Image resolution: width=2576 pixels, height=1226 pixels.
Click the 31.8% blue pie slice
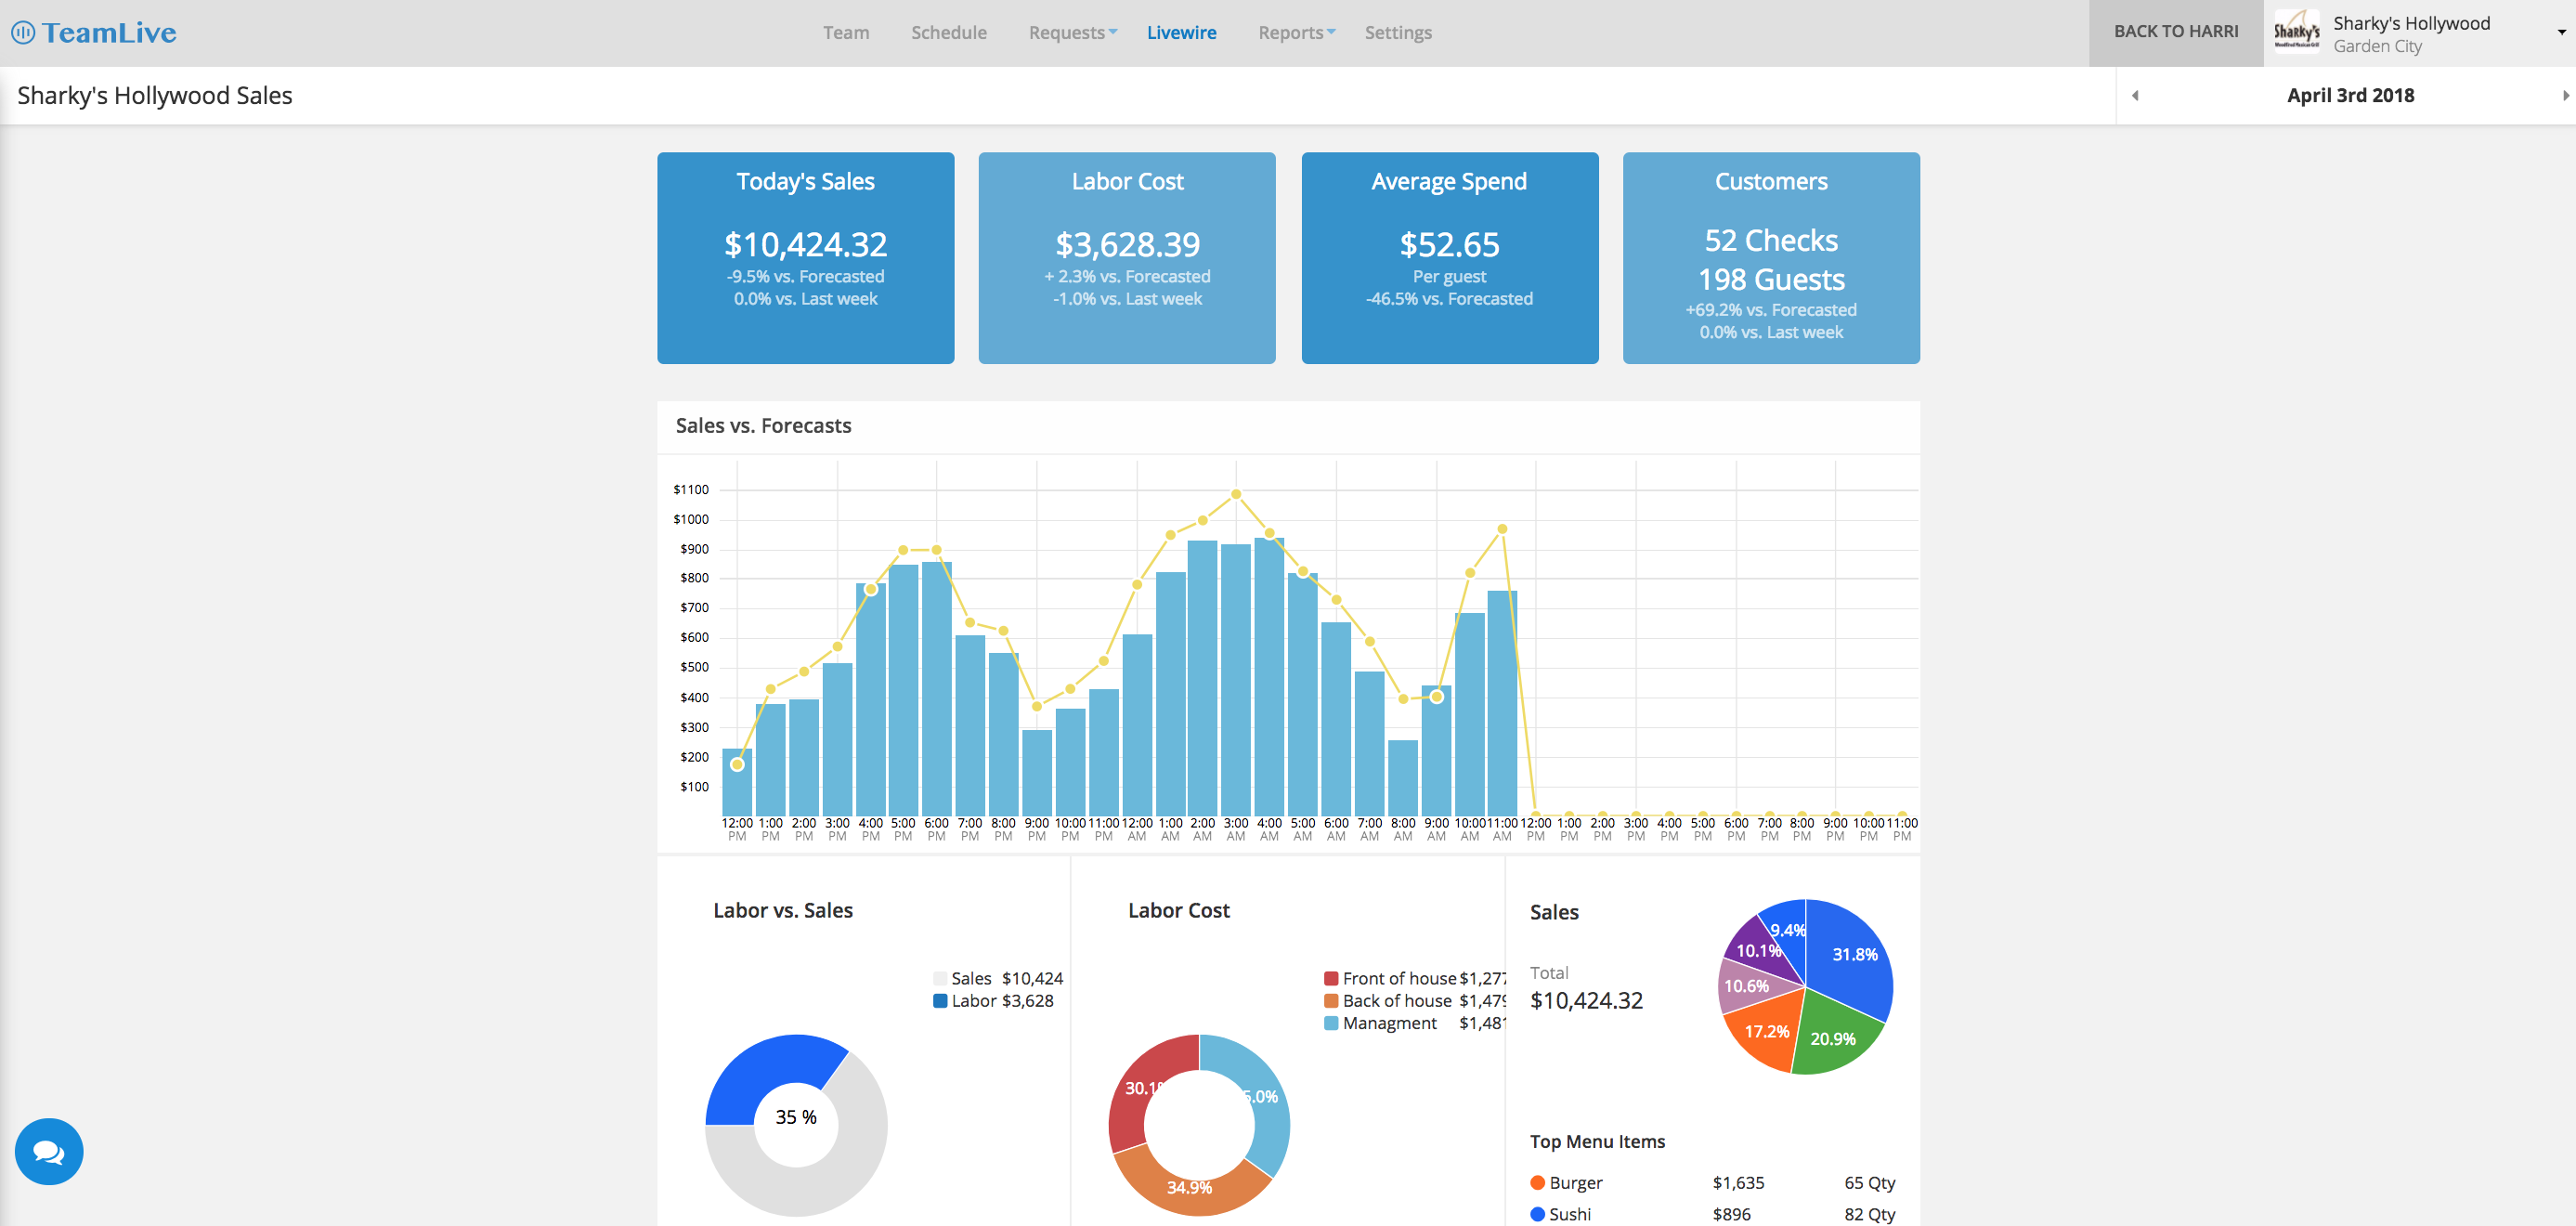[1850, 960]
